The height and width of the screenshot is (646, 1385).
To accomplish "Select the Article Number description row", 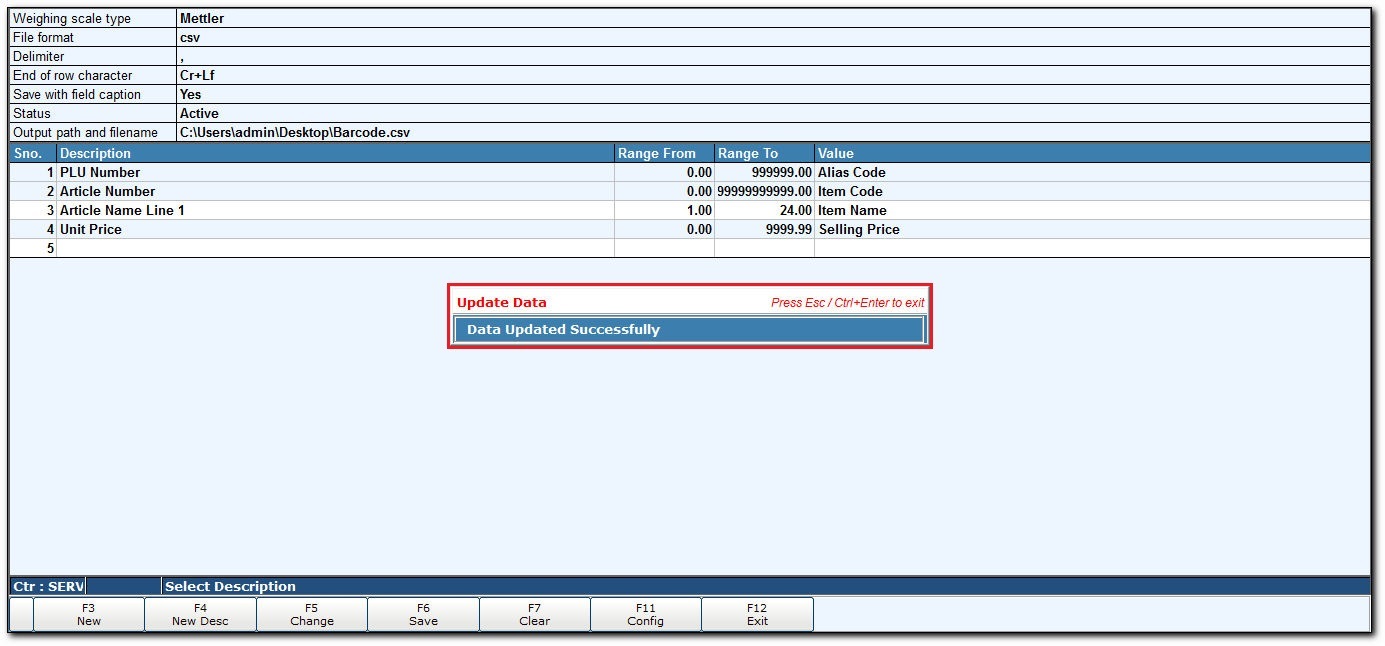I will 335,191.
